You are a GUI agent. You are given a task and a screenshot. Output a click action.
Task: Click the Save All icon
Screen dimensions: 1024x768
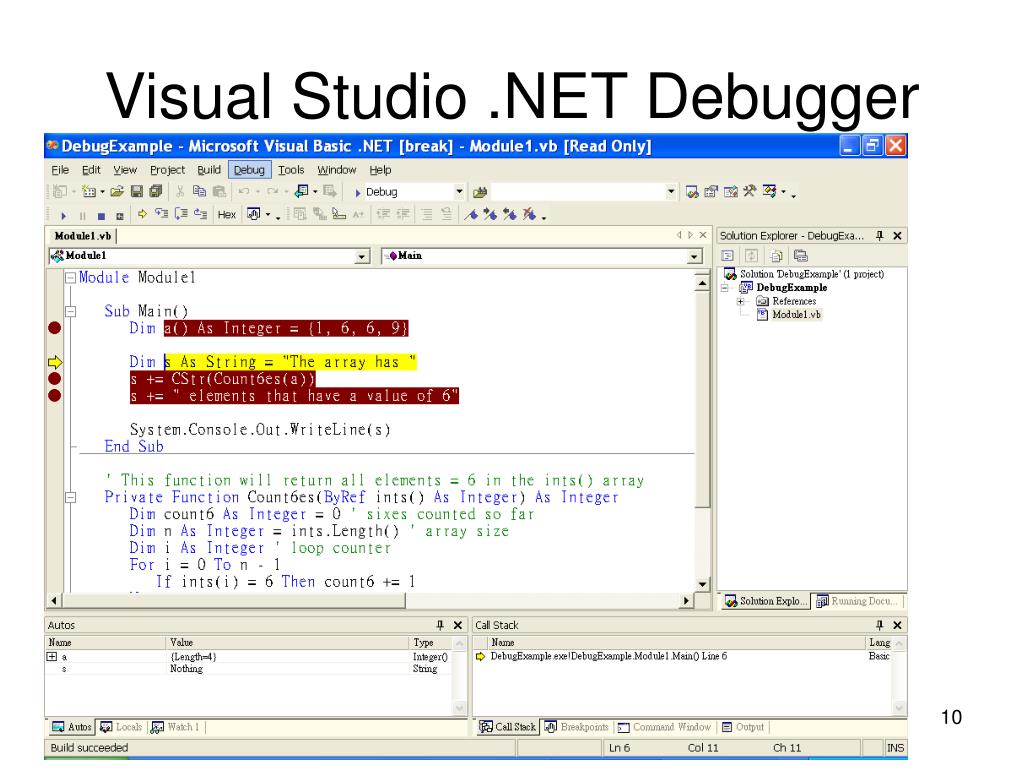(155, 191)
